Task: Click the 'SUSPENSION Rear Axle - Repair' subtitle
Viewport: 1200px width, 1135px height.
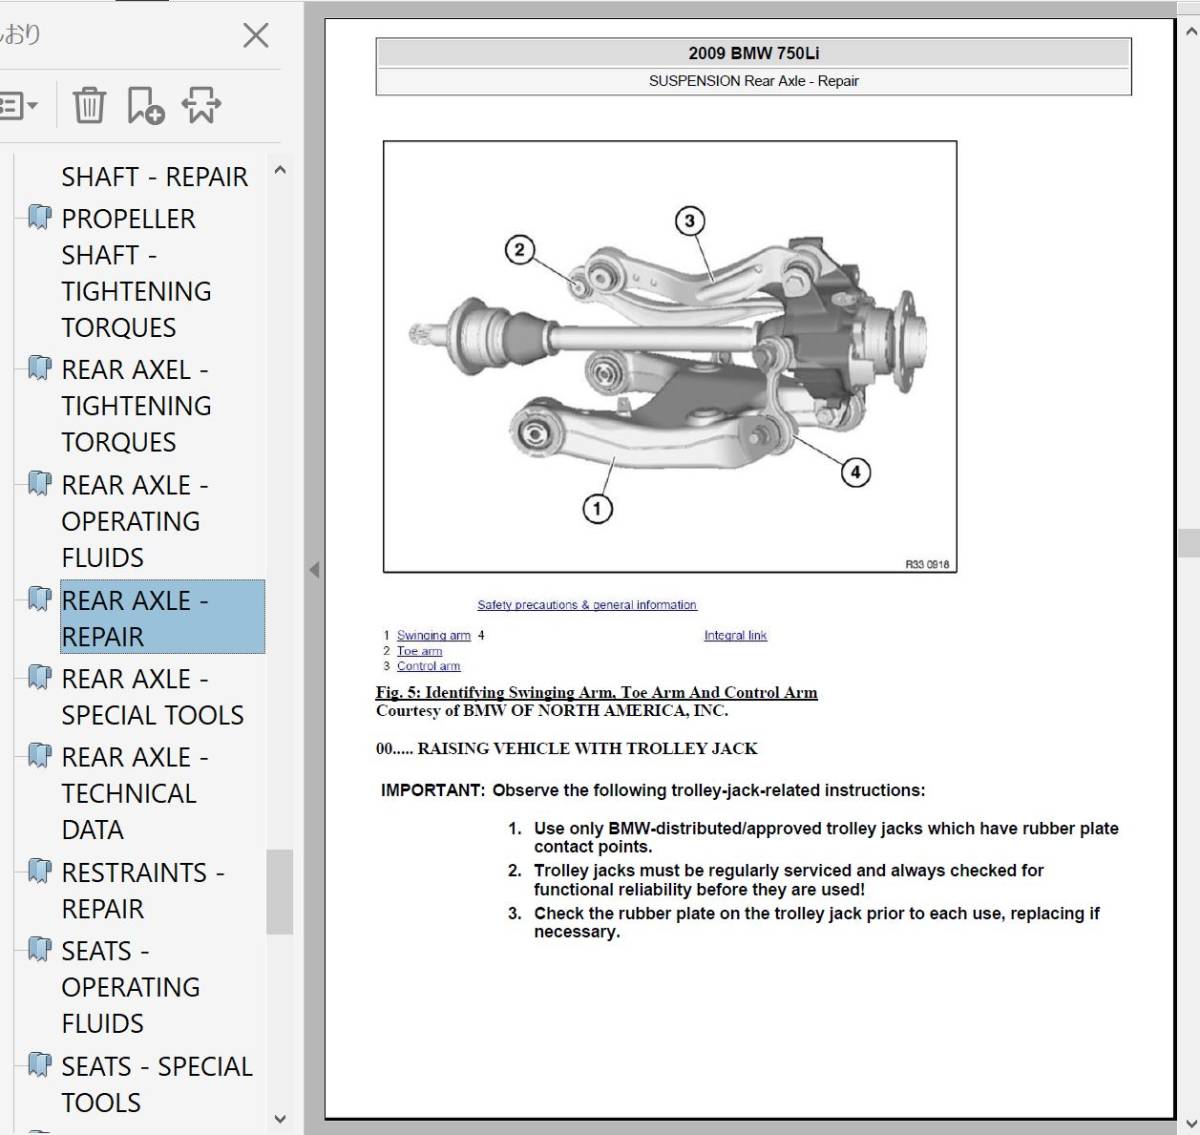Action: 754,81
